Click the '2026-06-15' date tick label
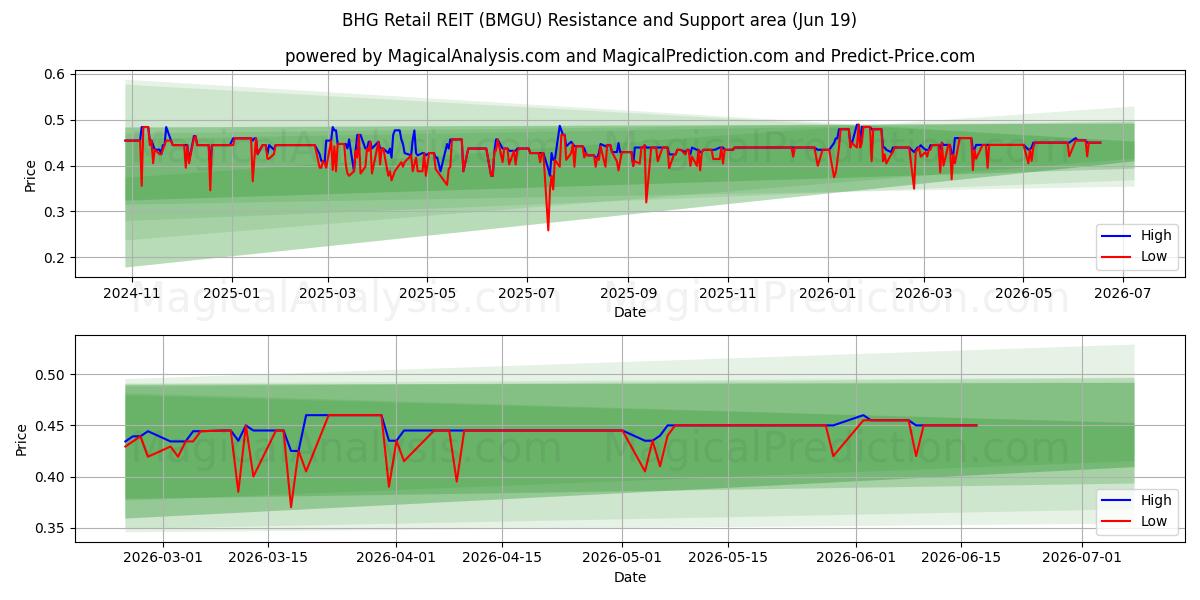Image resolution: width=1200 pixels, height=600 pixels. (961, 558)
